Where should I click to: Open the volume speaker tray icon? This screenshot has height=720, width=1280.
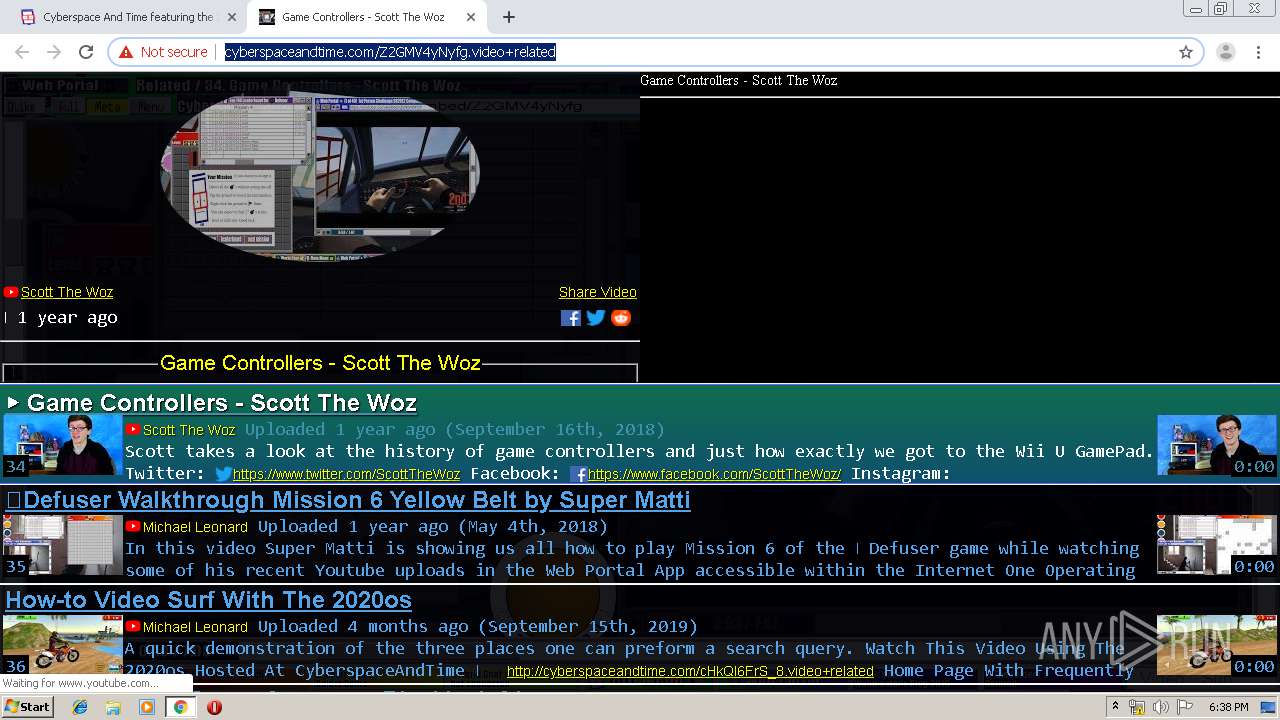[1160, 707]
